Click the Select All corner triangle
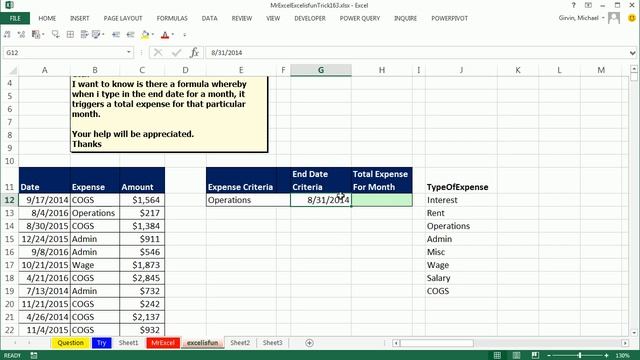Screen dimensions: 640x360 pos(13,70)
